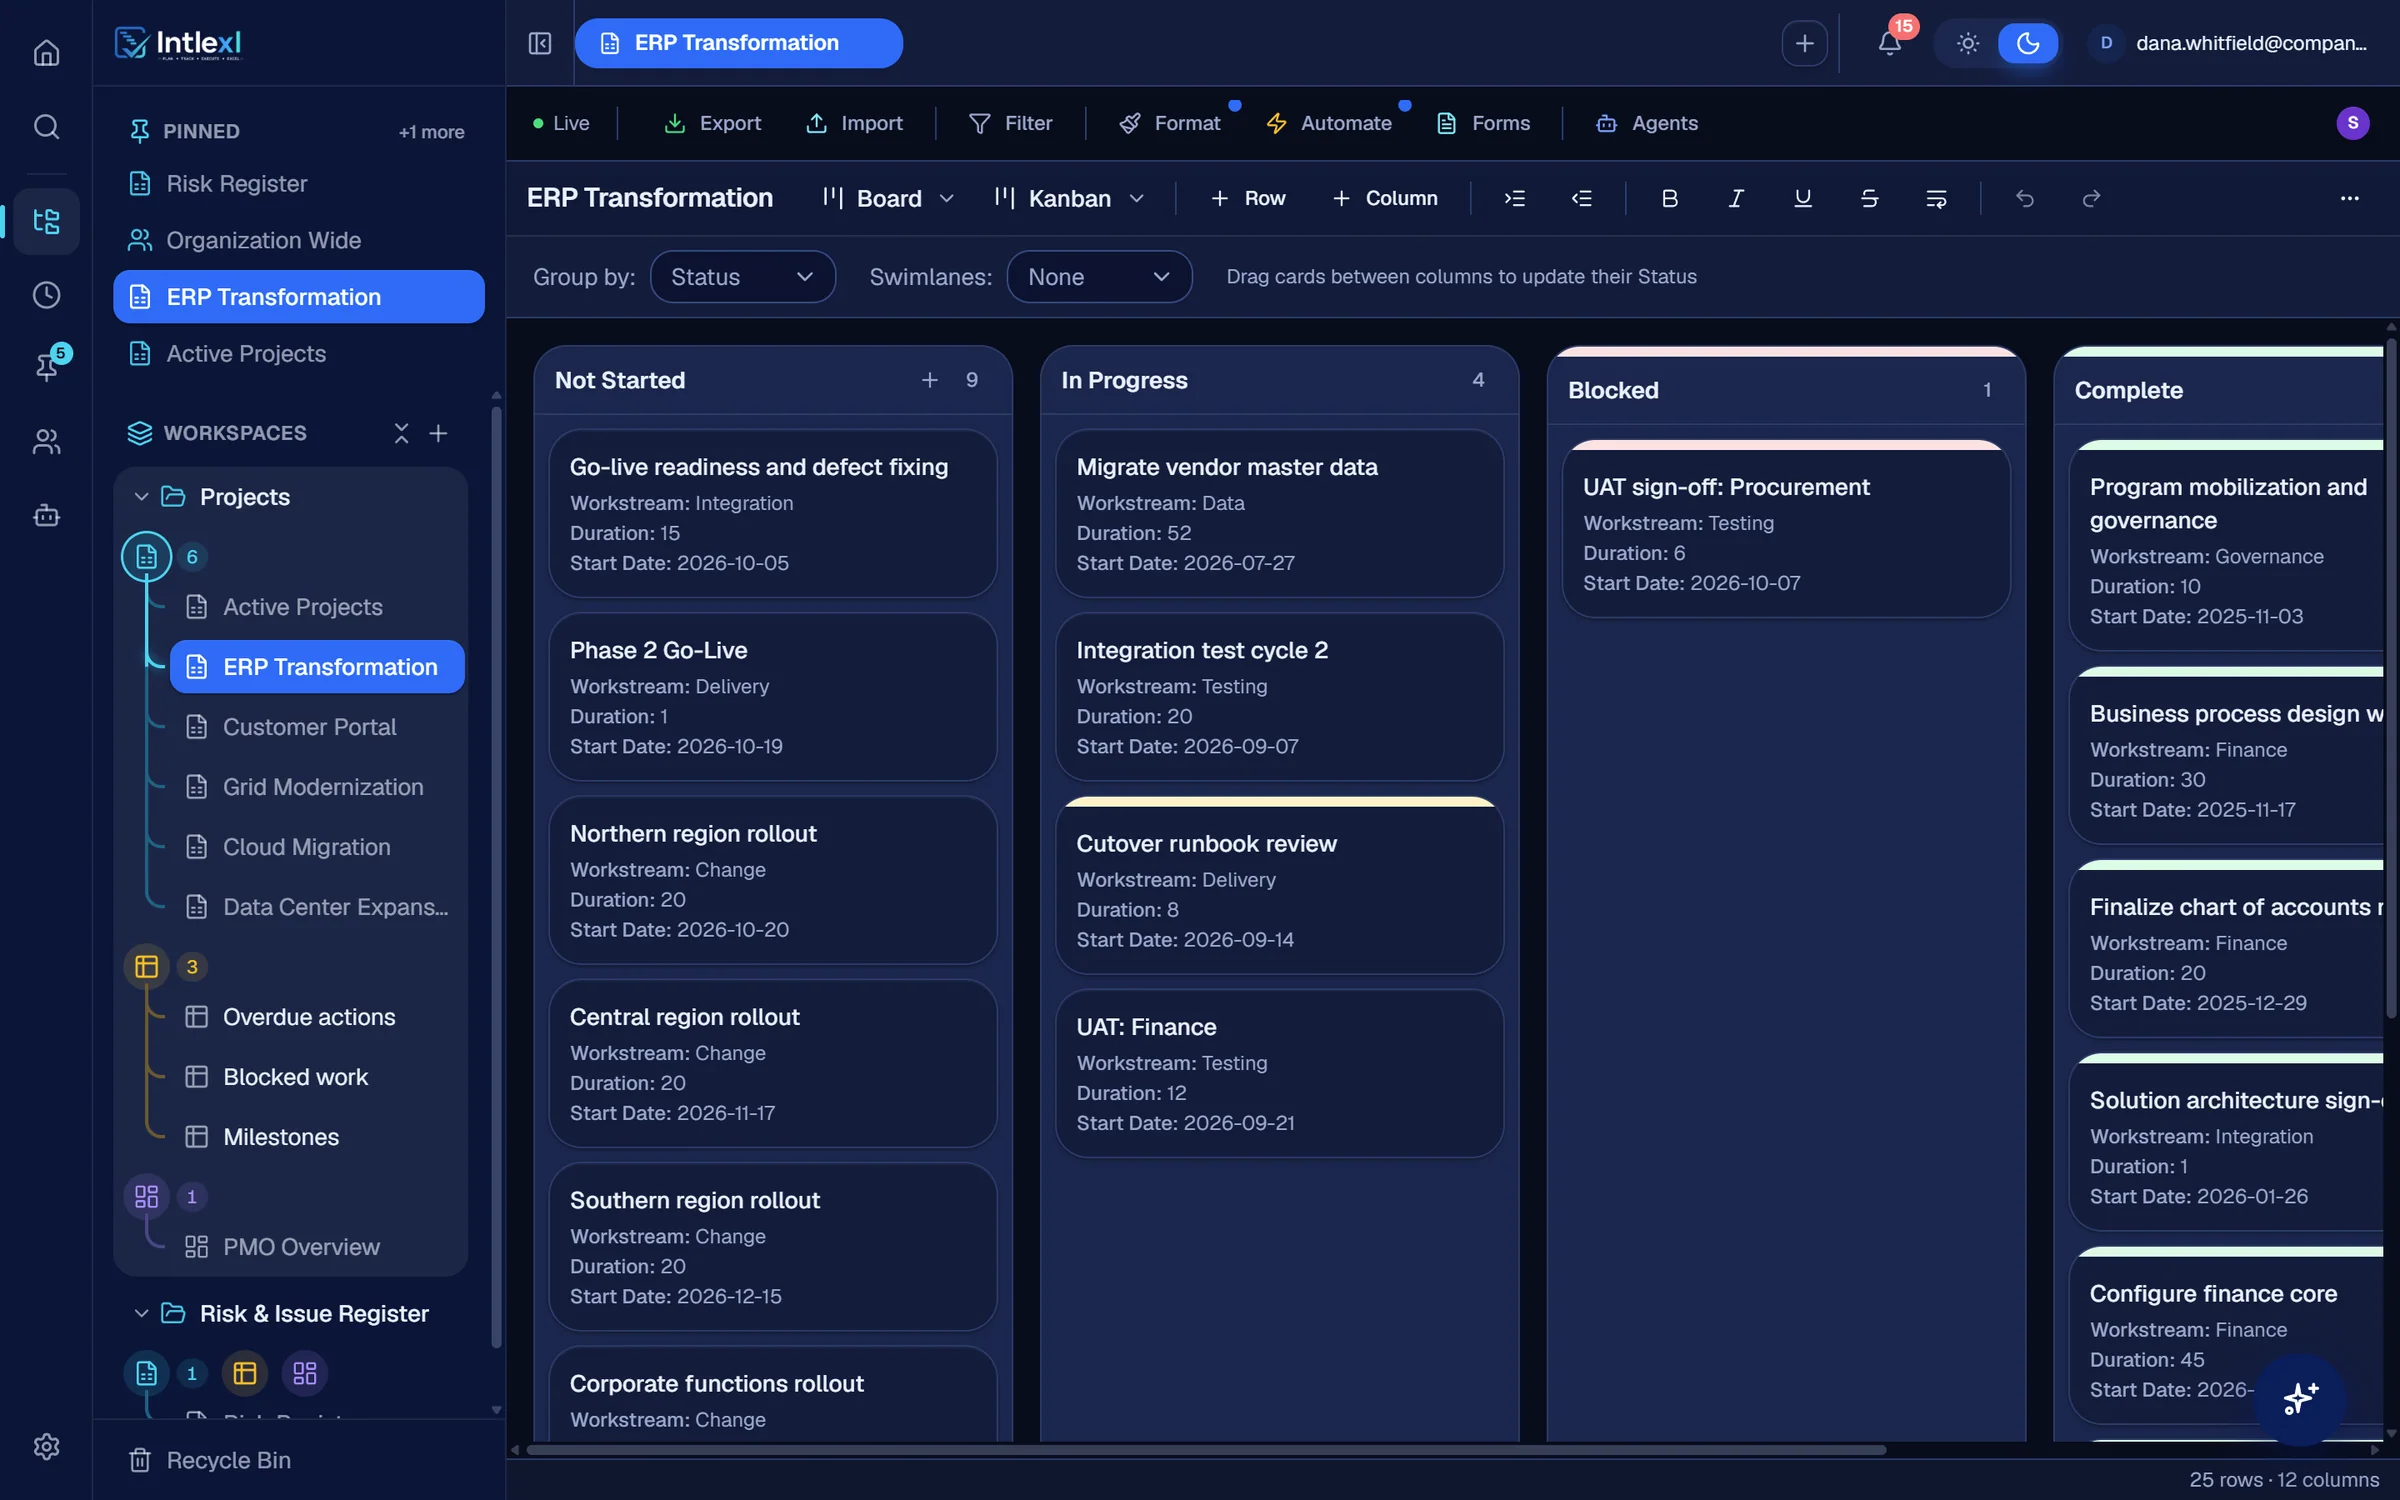Open the agents robot icon in left rail
This screenshot has height=1500, width=2400.
pyautogui.click(x=46, y=516)
